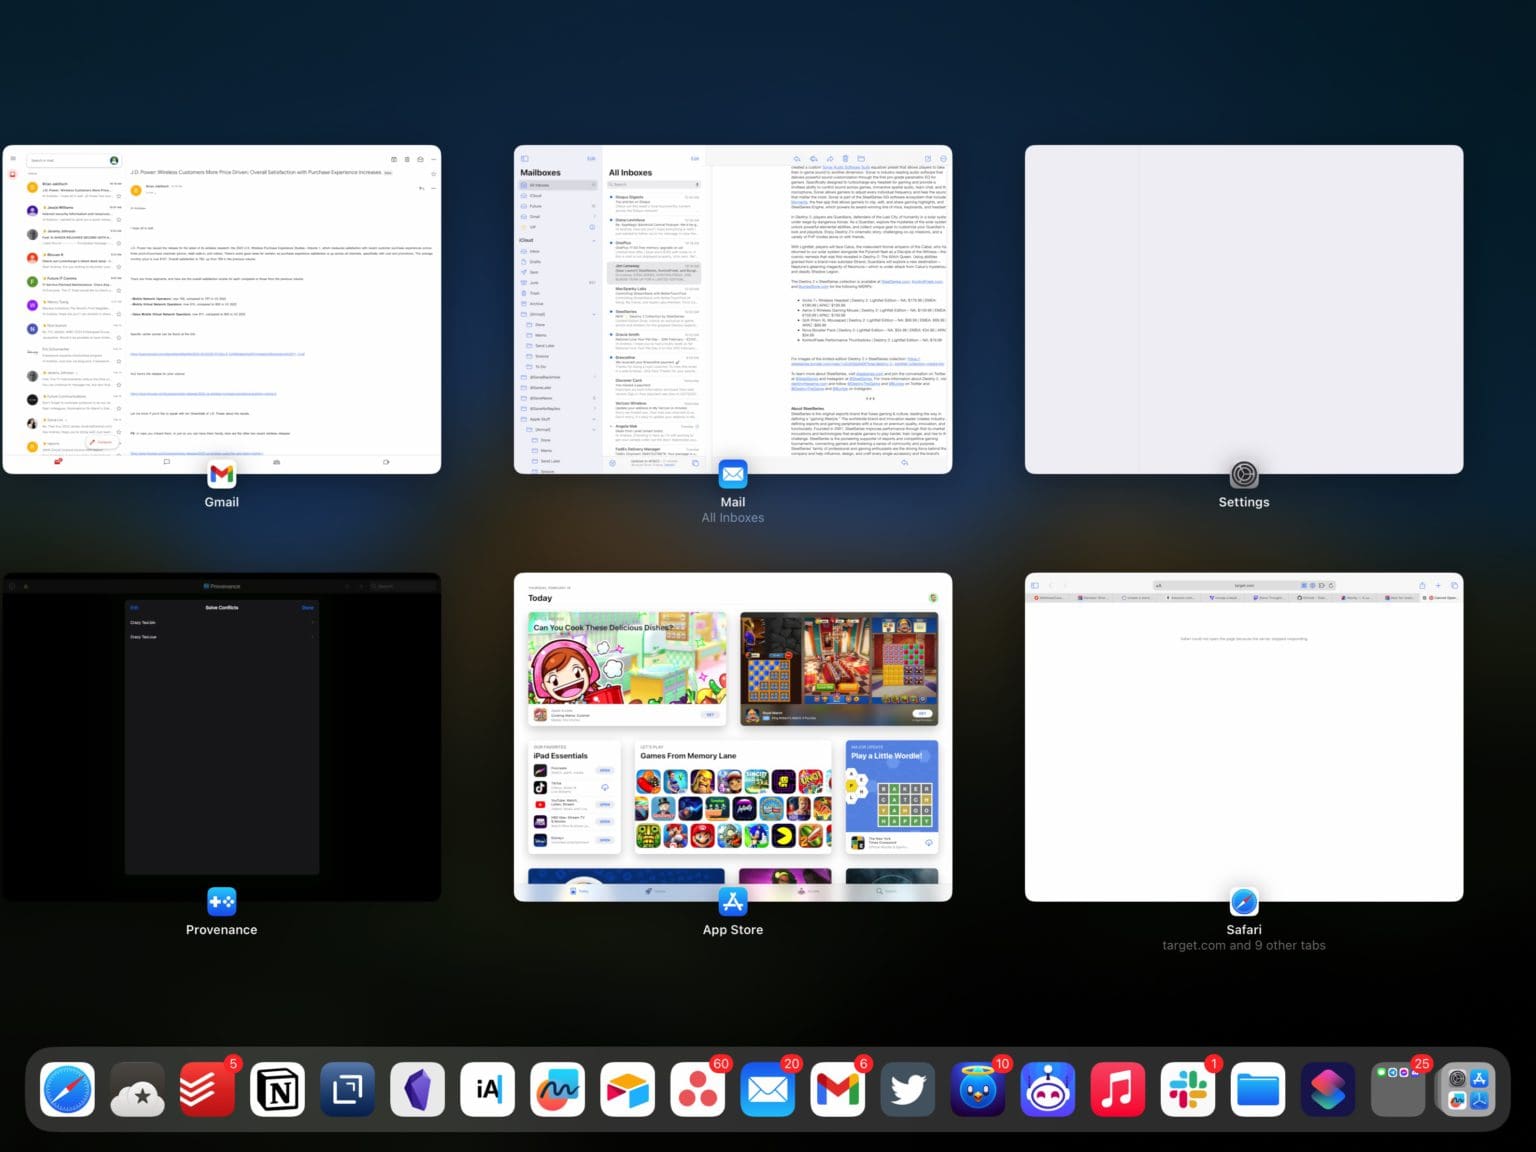Launch iA Writer from the dock
This screenshot has width=1536, height=1152.
[487, 1089]
